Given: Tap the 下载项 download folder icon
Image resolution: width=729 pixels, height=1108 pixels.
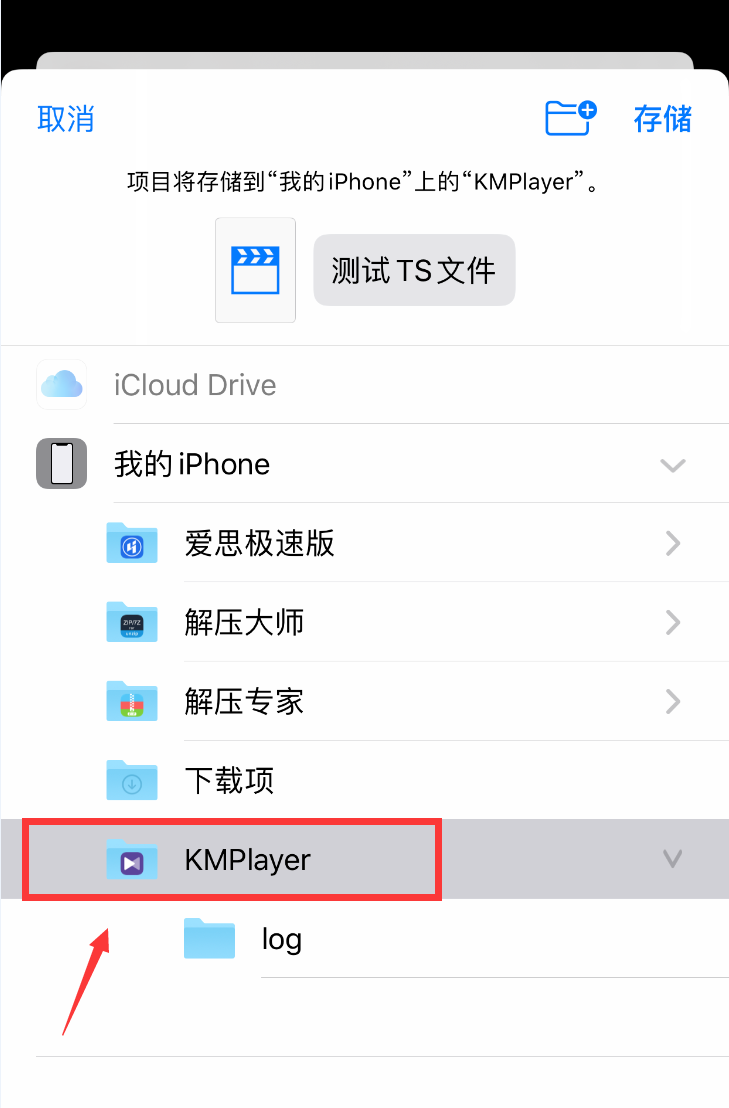Looking at the screenshot, I should coord(132,780).
